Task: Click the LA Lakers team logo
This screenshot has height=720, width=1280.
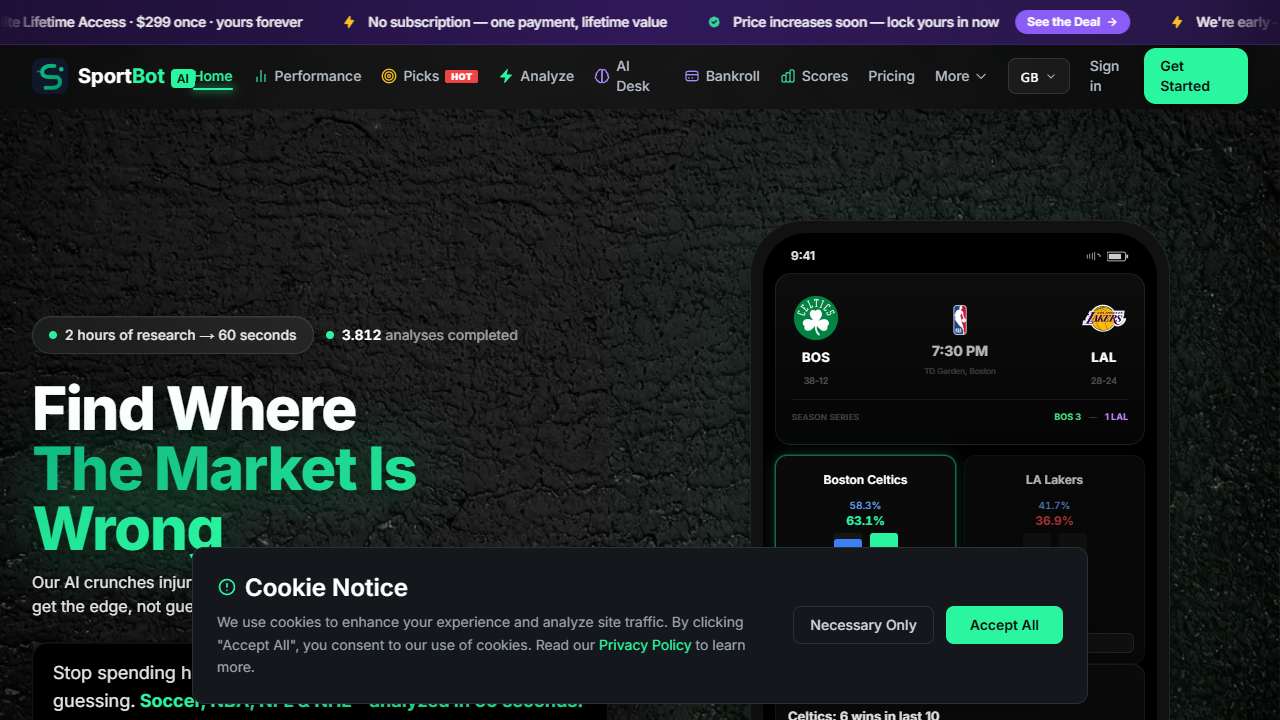Action: click(1104, 319)
